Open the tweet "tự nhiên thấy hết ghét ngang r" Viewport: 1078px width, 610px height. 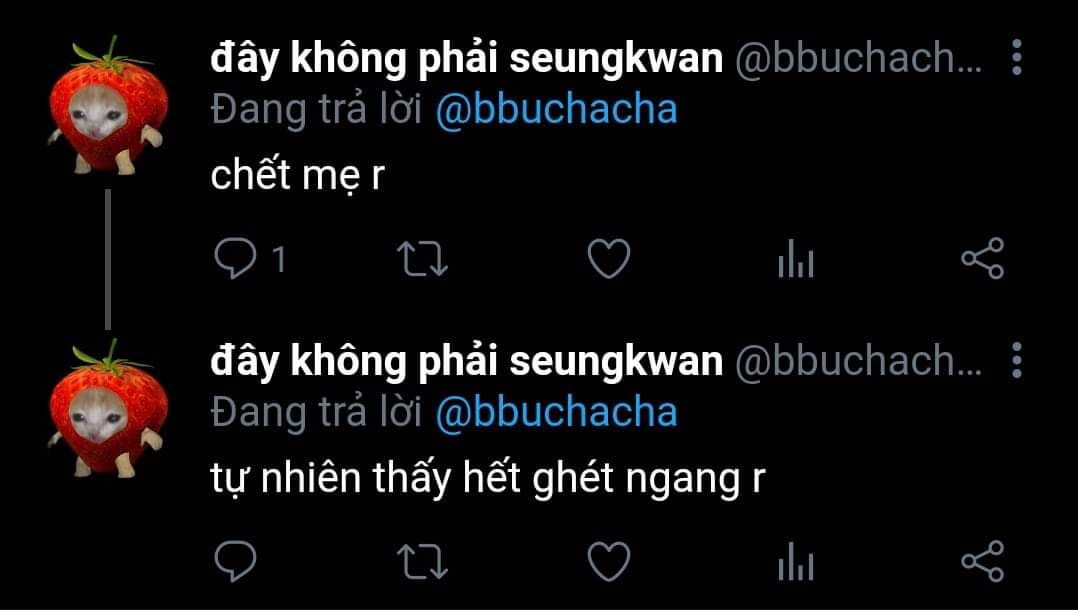click(x=487, y=478)
